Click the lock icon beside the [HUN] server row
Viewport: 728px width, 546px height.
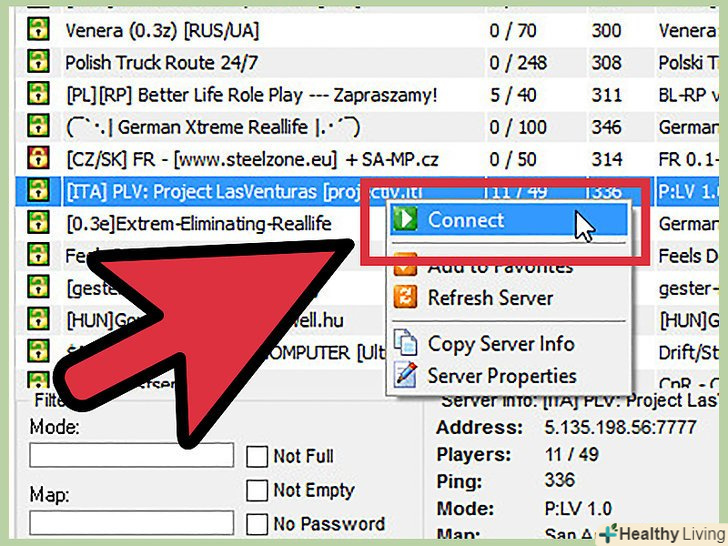click(x=38, y=319)
